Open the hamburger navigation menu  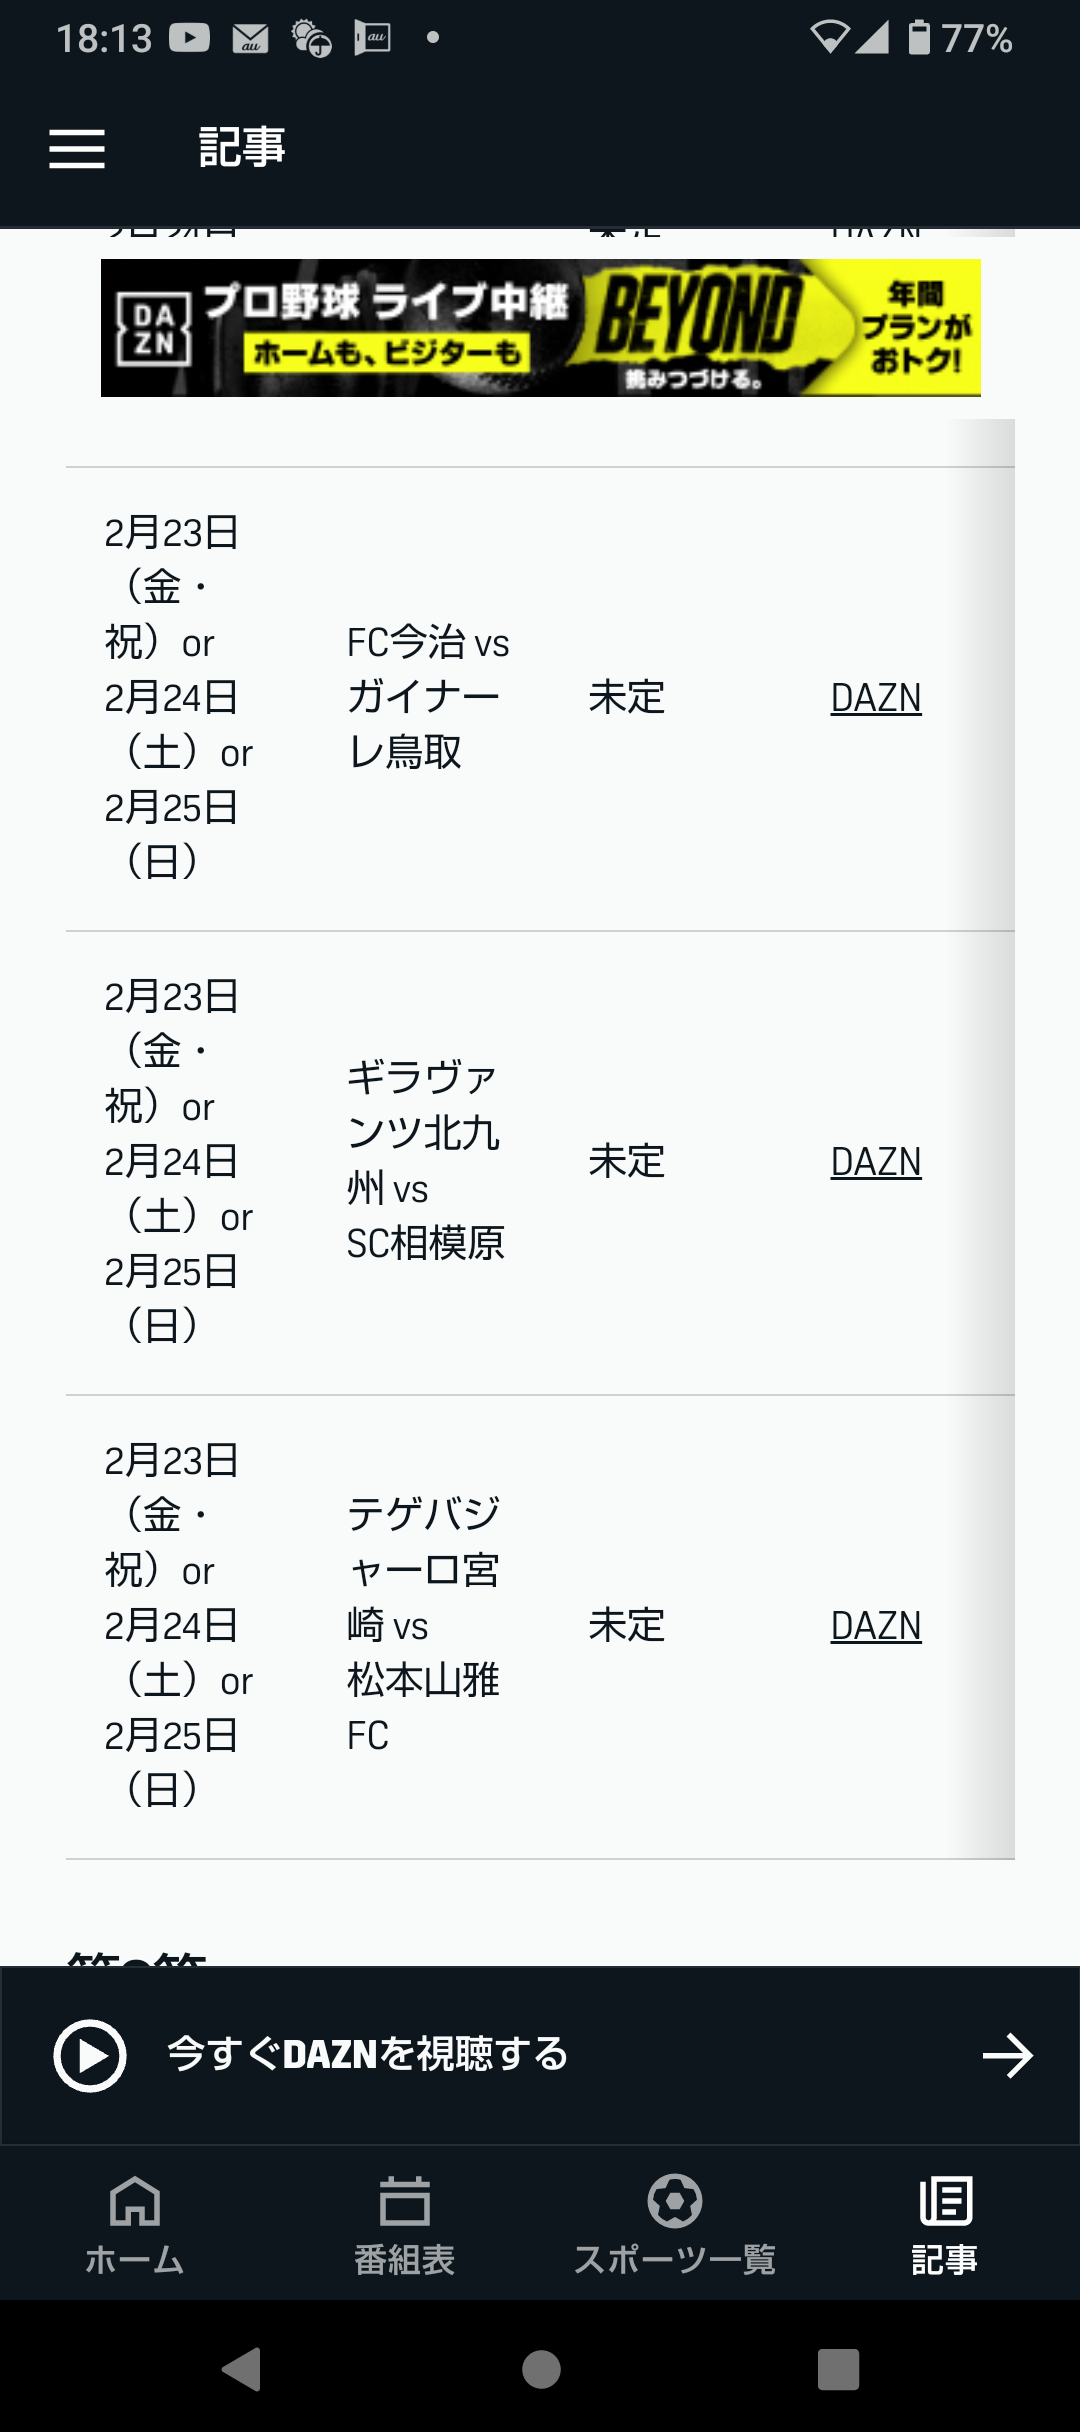[x=77, y=149]
